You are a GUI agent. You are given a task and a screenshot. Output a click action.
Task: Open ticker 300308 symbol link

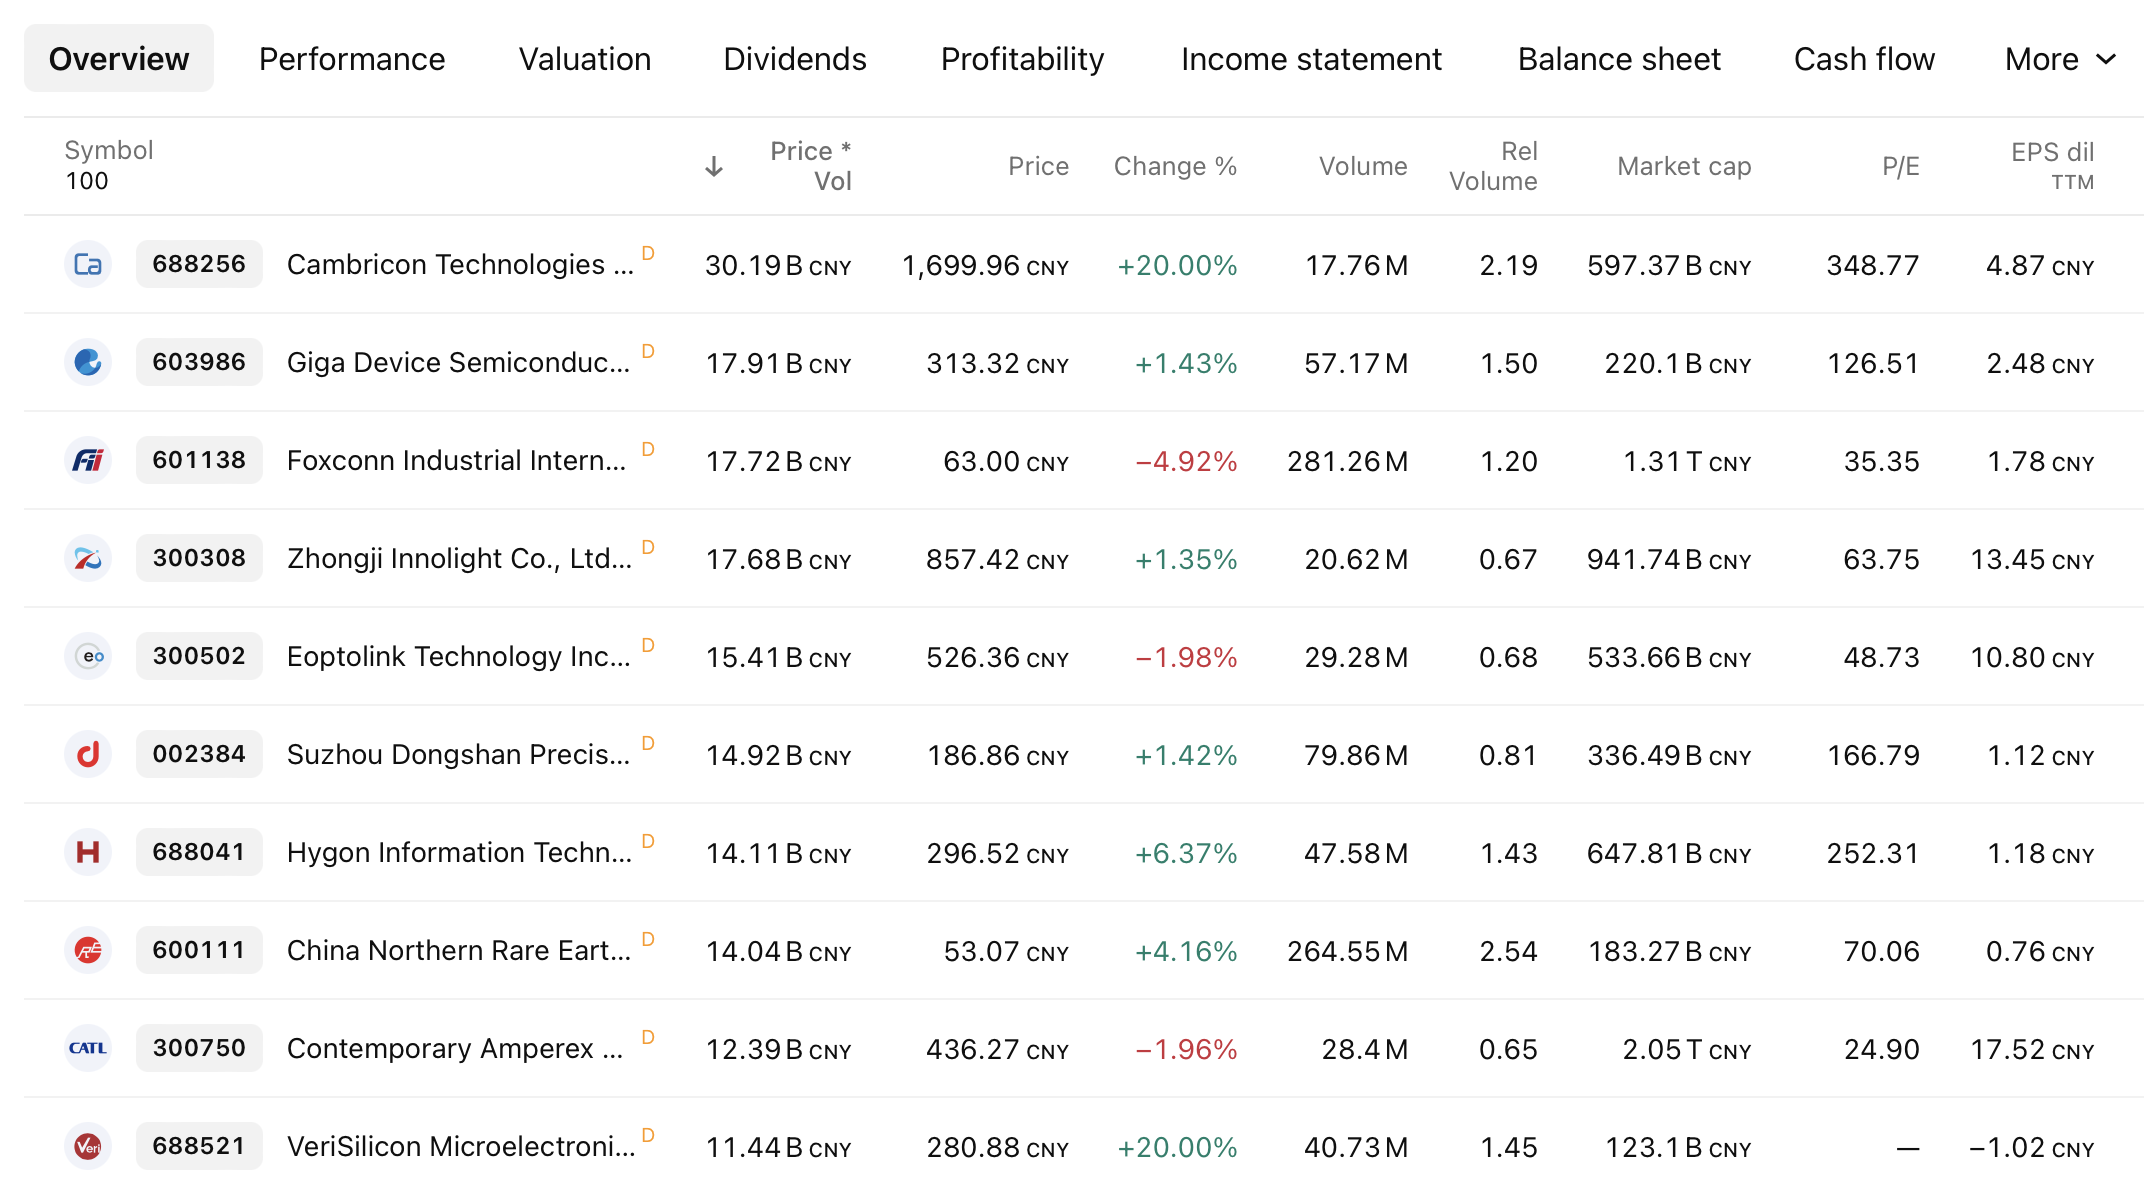pyautogui.click(x=199, y=558)
